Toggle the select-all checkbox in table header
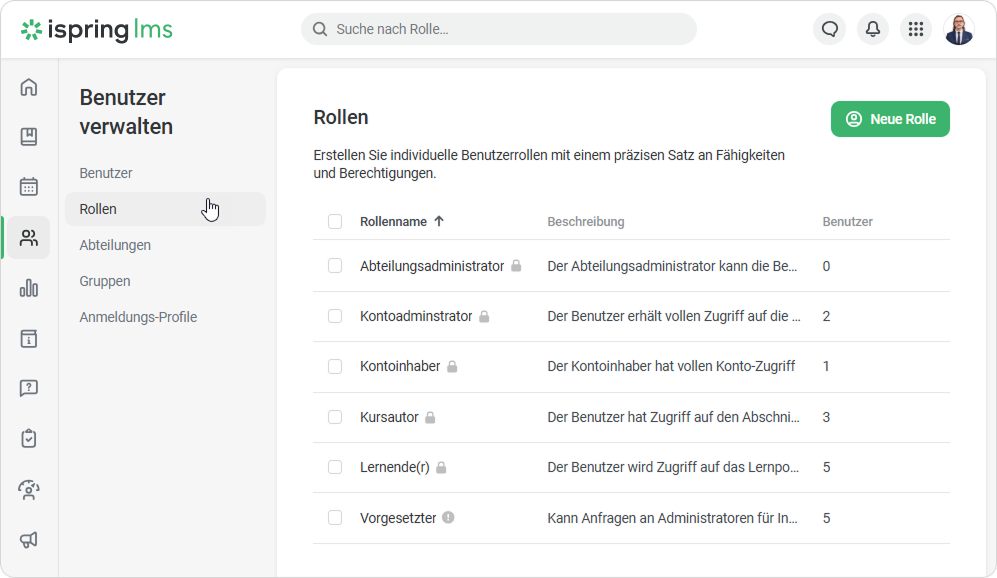The height and width of the screenshot is (578, 997). click(x=335, y=222)
